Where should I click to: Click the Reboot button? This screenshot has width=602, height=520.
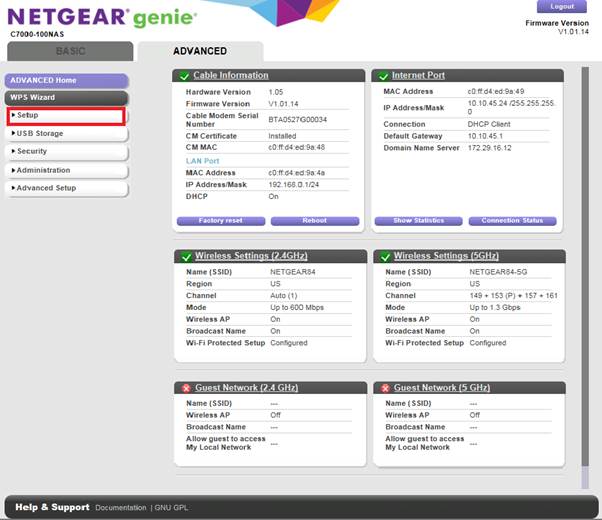(315, 221)
